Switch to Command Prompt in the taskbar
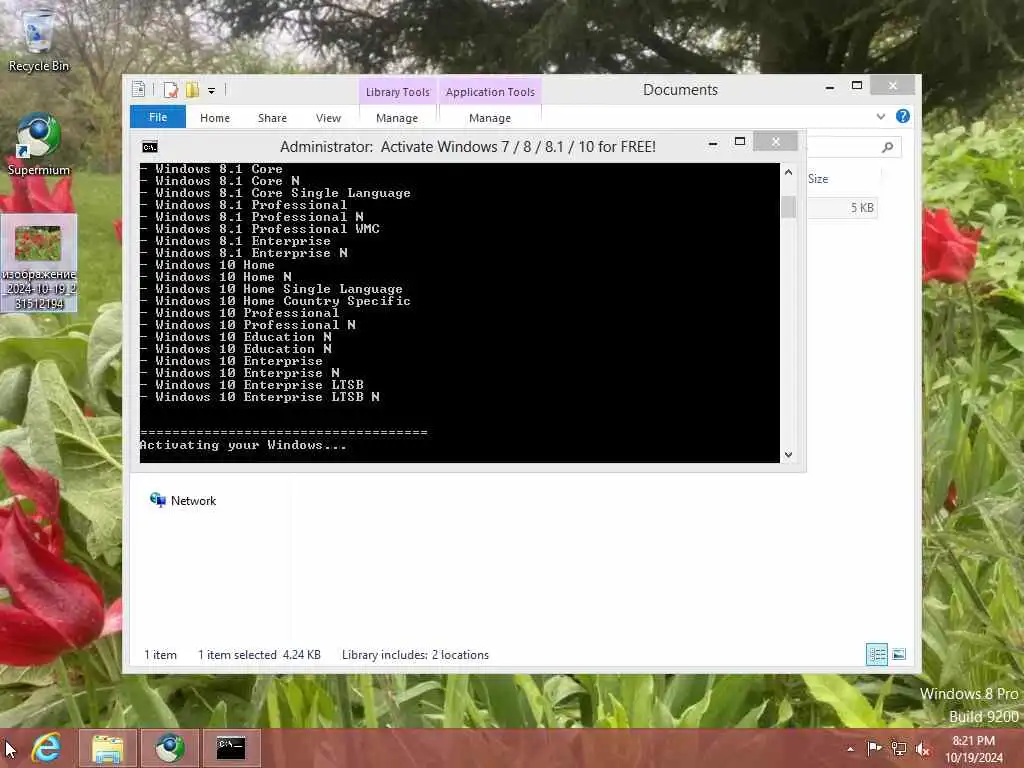The width and height of the screenshot is (1024, 768). click(x=231, y=748)
